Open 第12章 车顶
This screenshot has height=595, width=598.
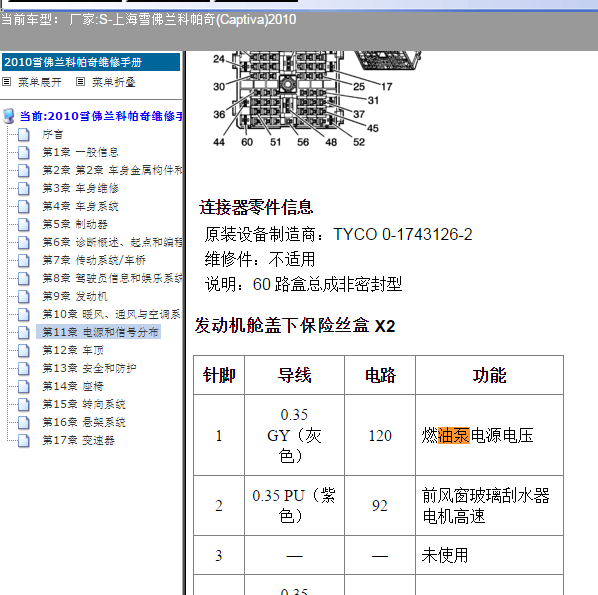point(72,350)
